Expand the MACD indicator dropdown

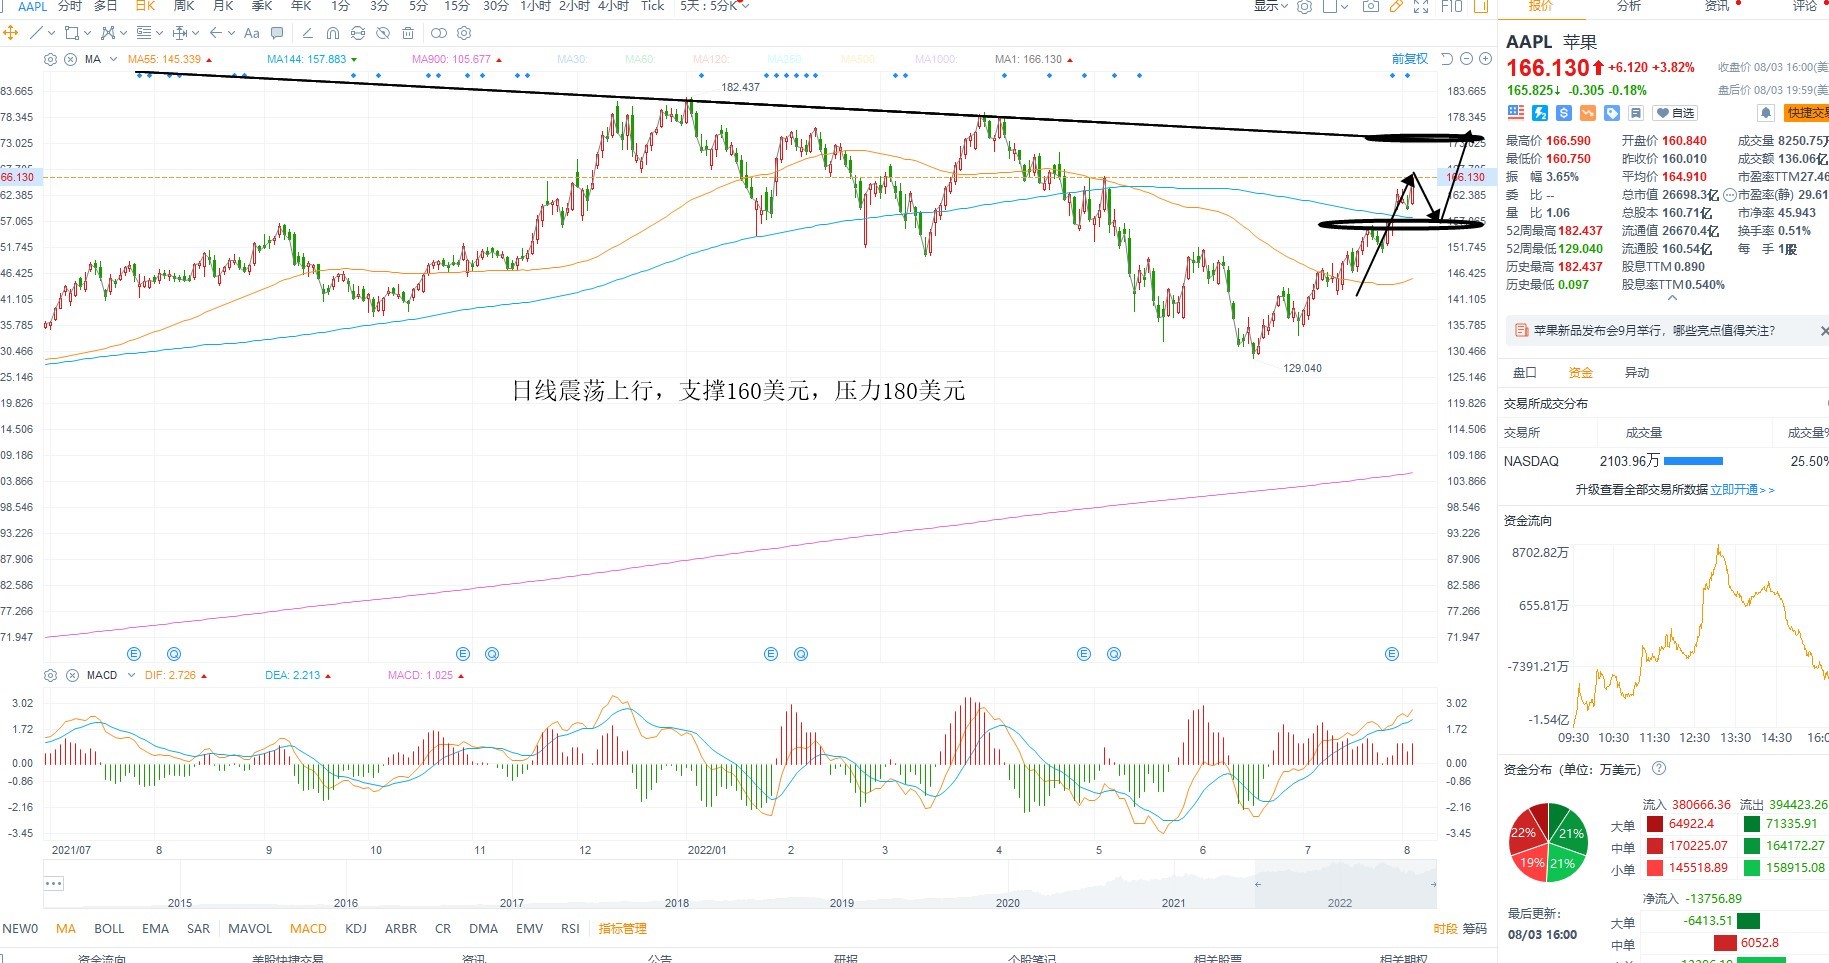(129, 675)
